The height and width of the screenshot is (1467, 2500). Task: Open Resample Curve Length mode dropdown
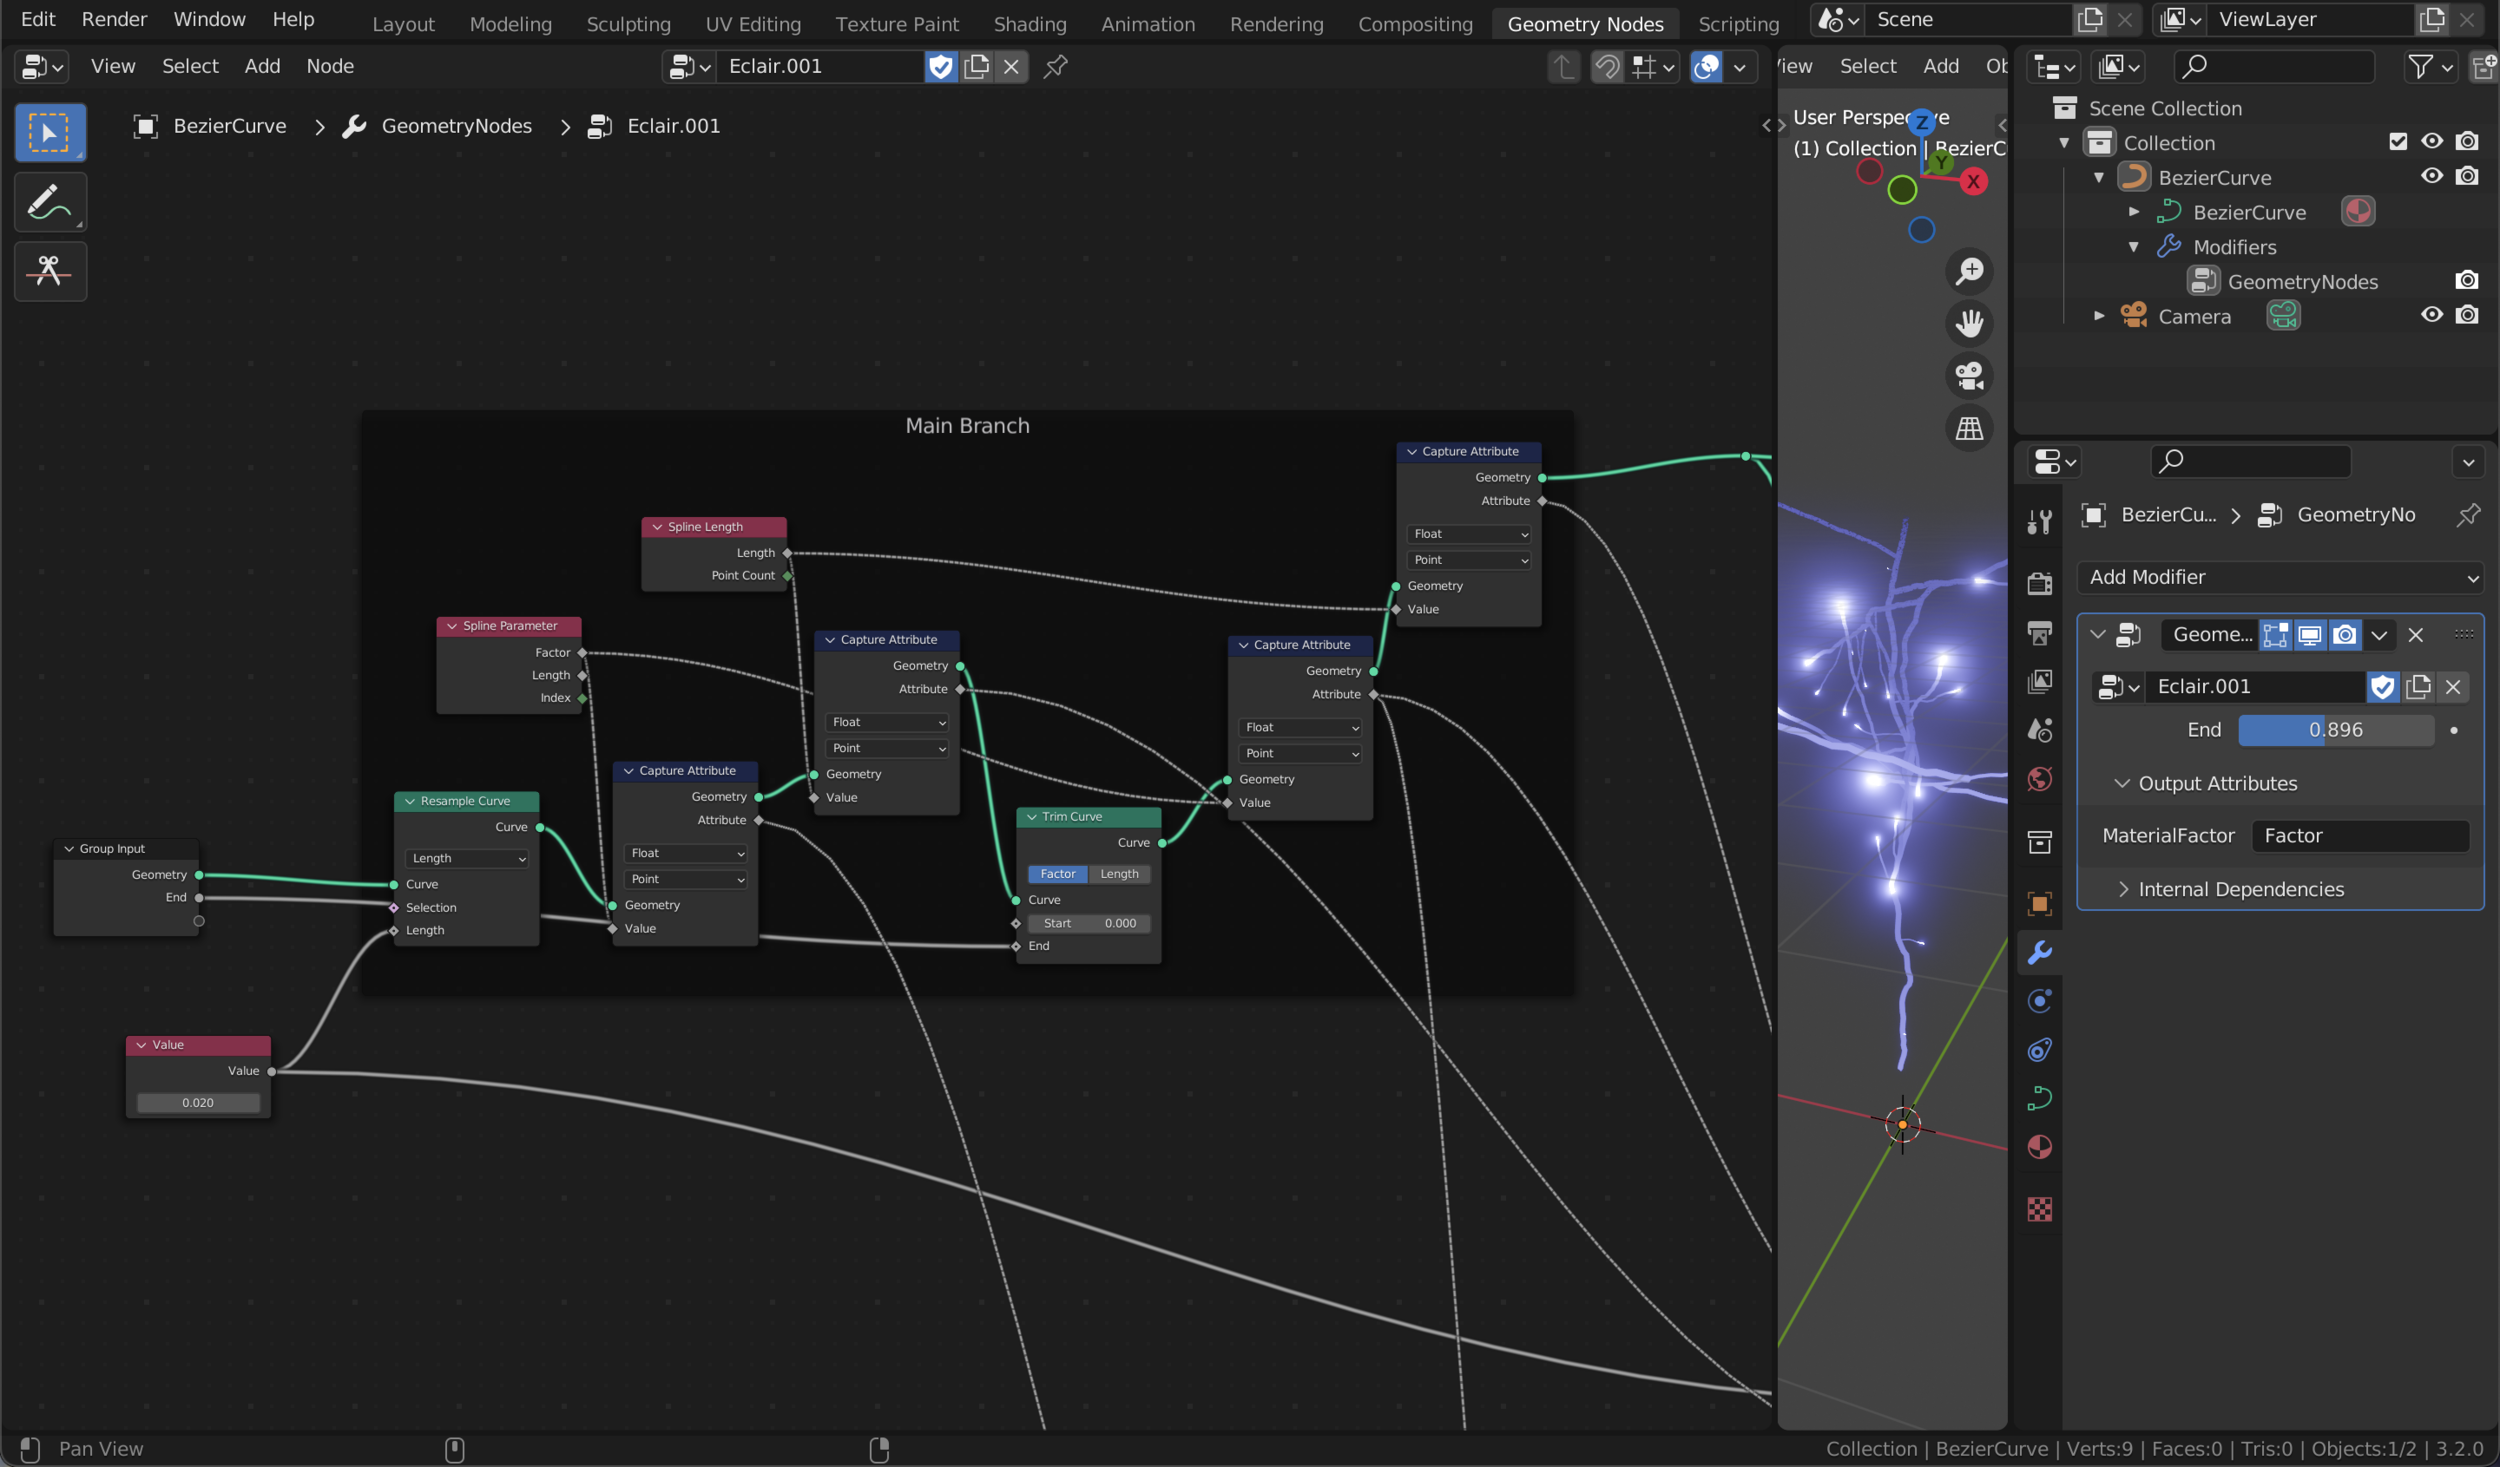pos(466,858)
